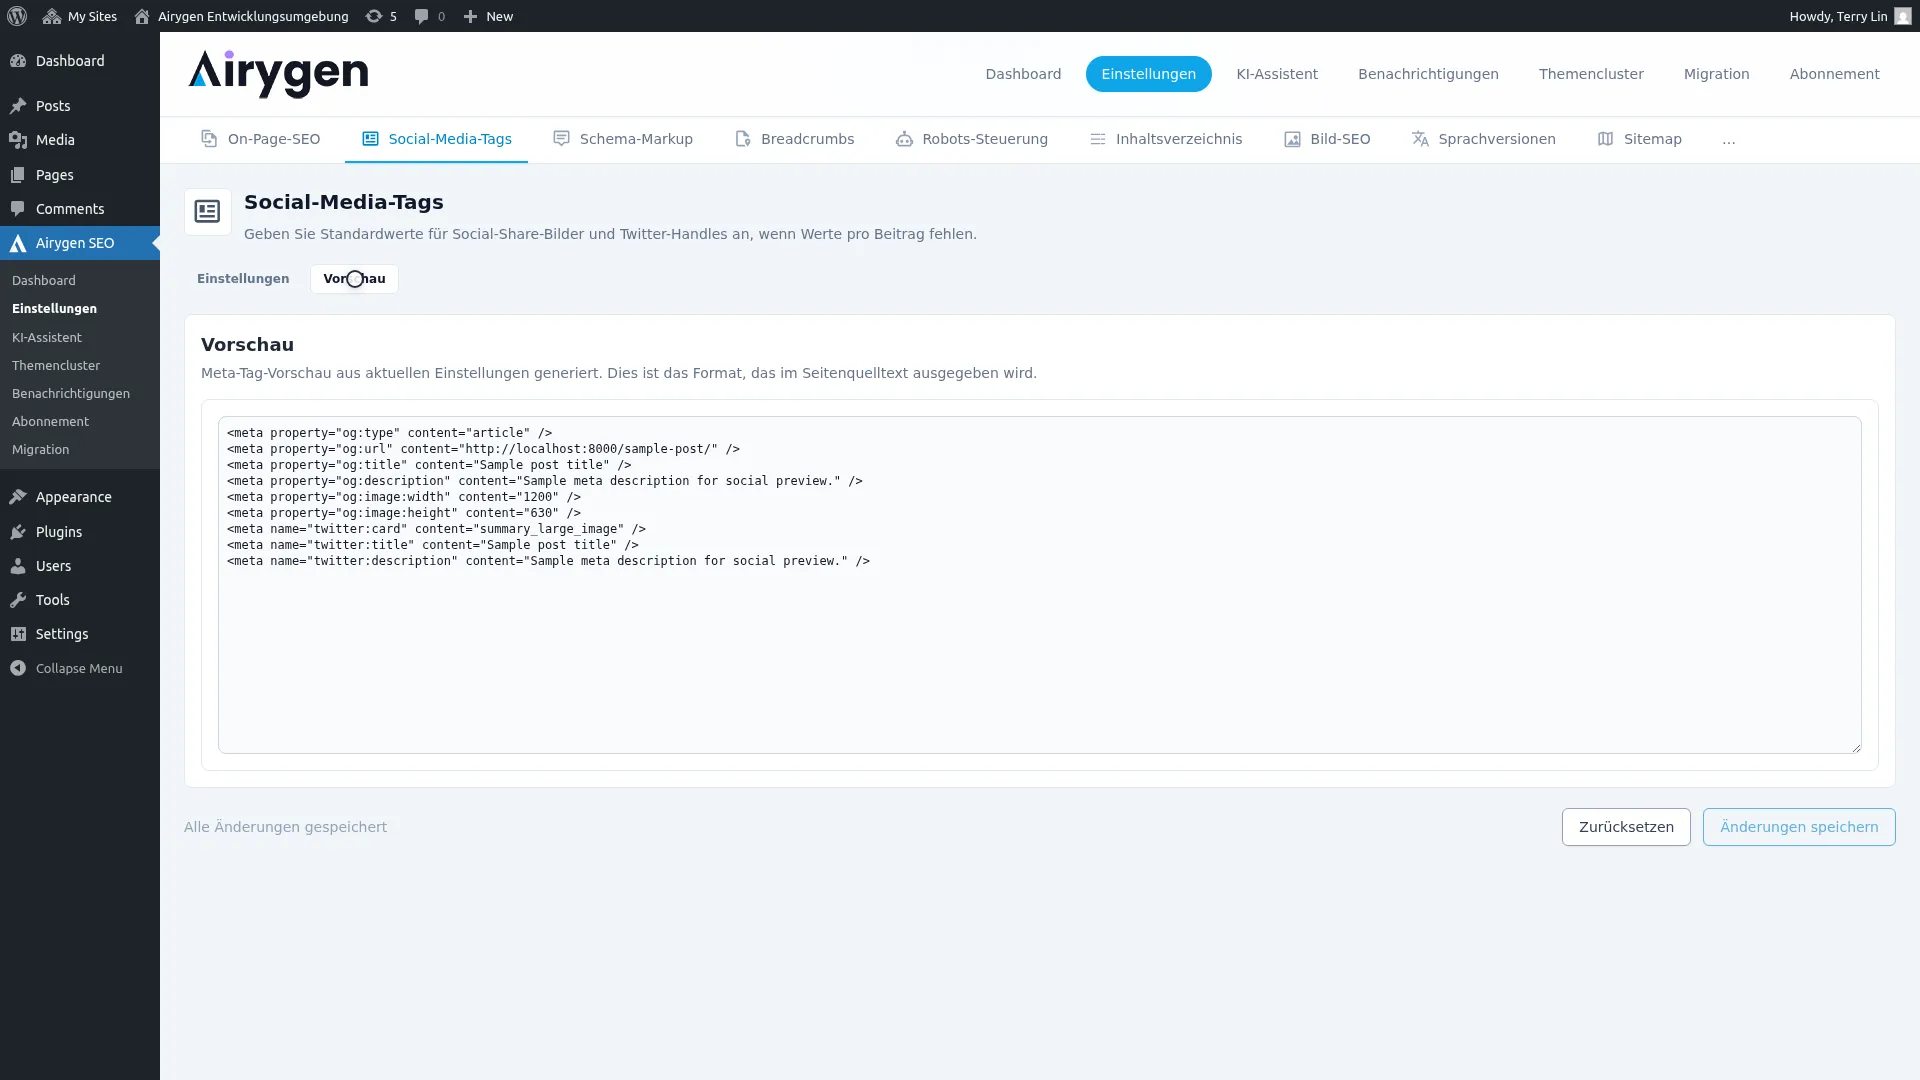1920x1080 pixels.
Task: Switch to Einstellungen sub-tab
Action: [243, 279]
